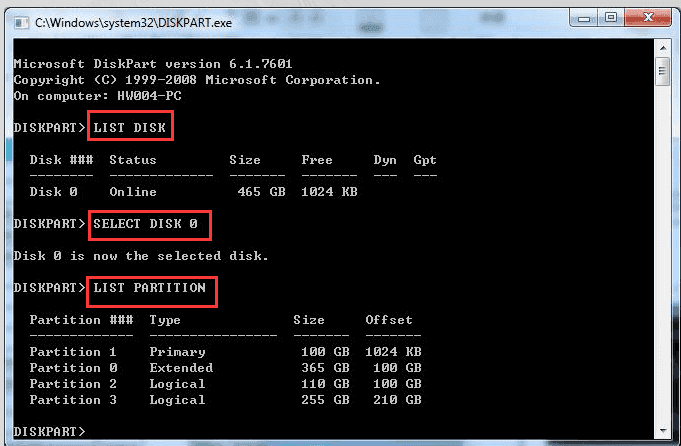Click the 'Disk 0' row label

coord(53,192)
